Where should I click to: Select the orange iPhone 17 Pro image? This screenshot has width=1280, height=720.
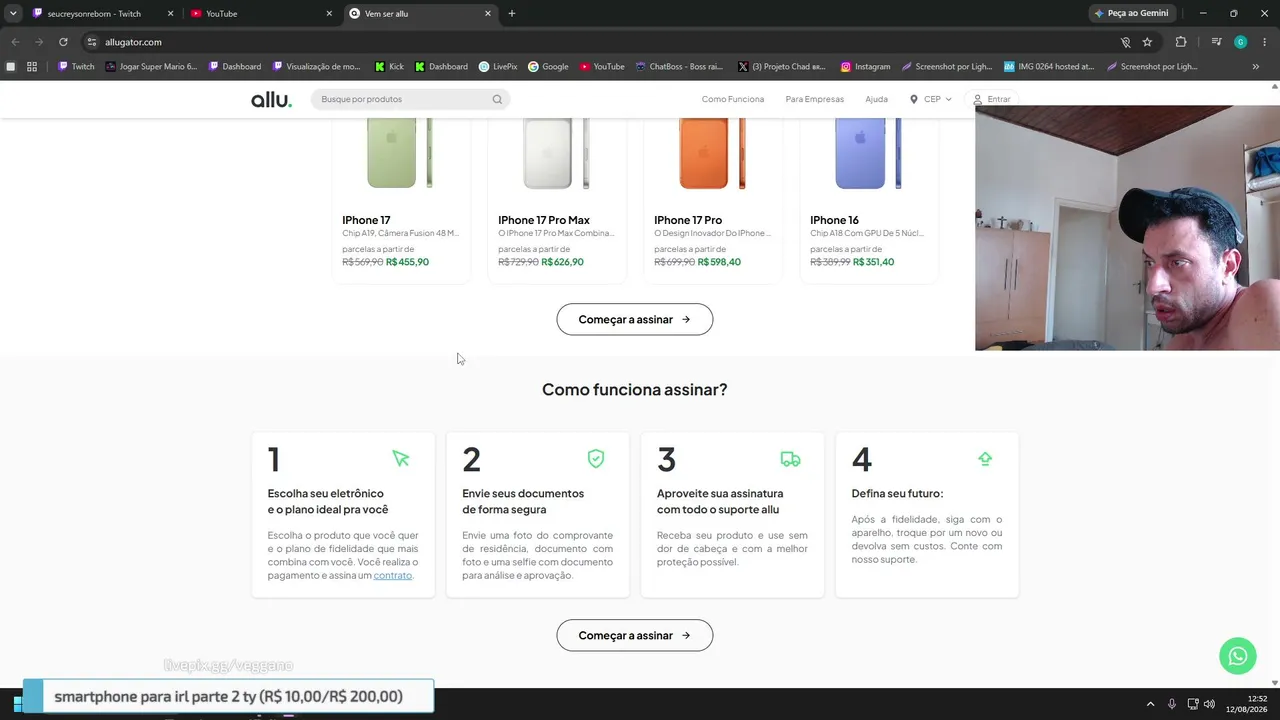click(712, 153)
